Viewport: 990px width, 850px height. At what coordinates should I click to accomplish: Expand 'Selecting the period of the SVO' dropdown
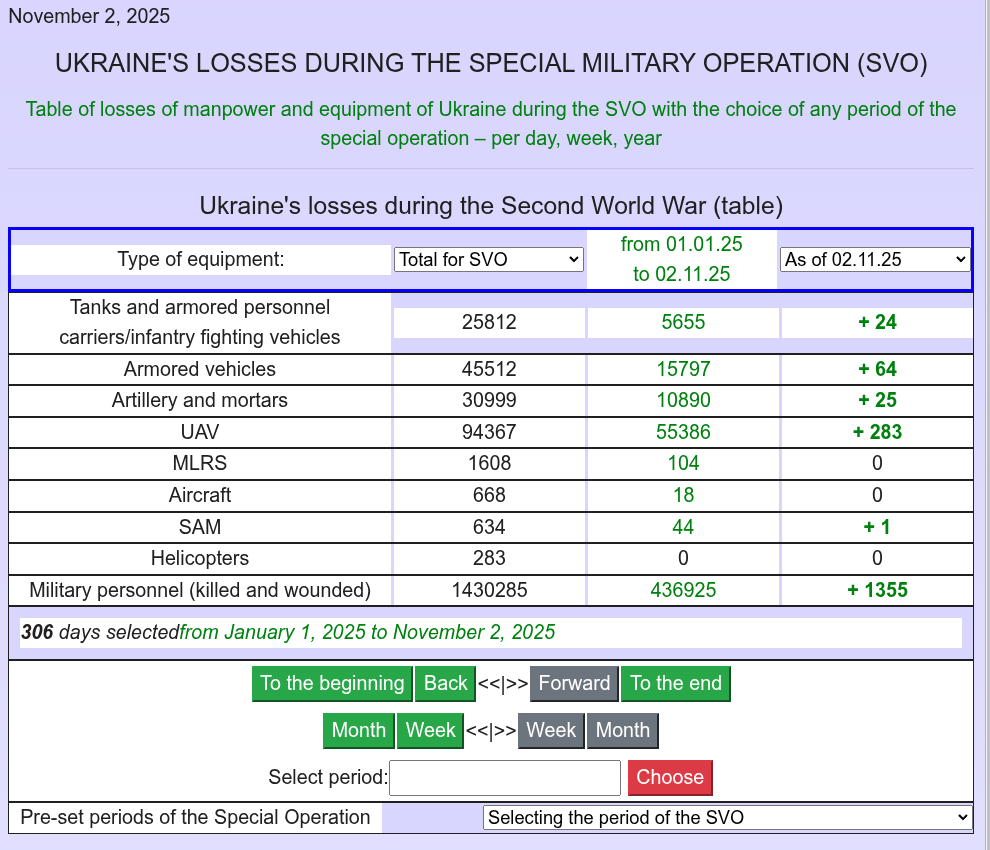[727, 817]
